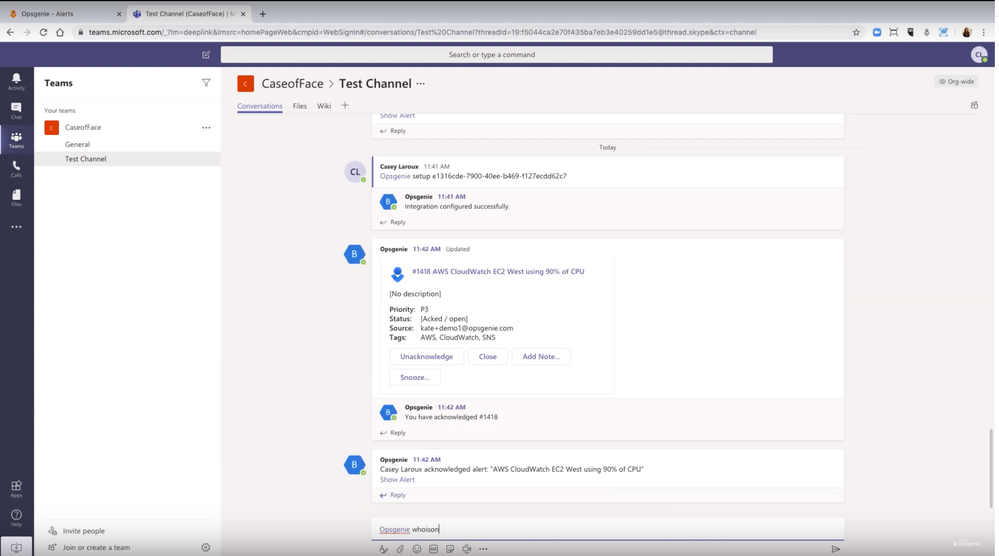Reload the browser page
Image resolution: width=999 pixels, height=556 pixels.
click(x=43, y=32)
